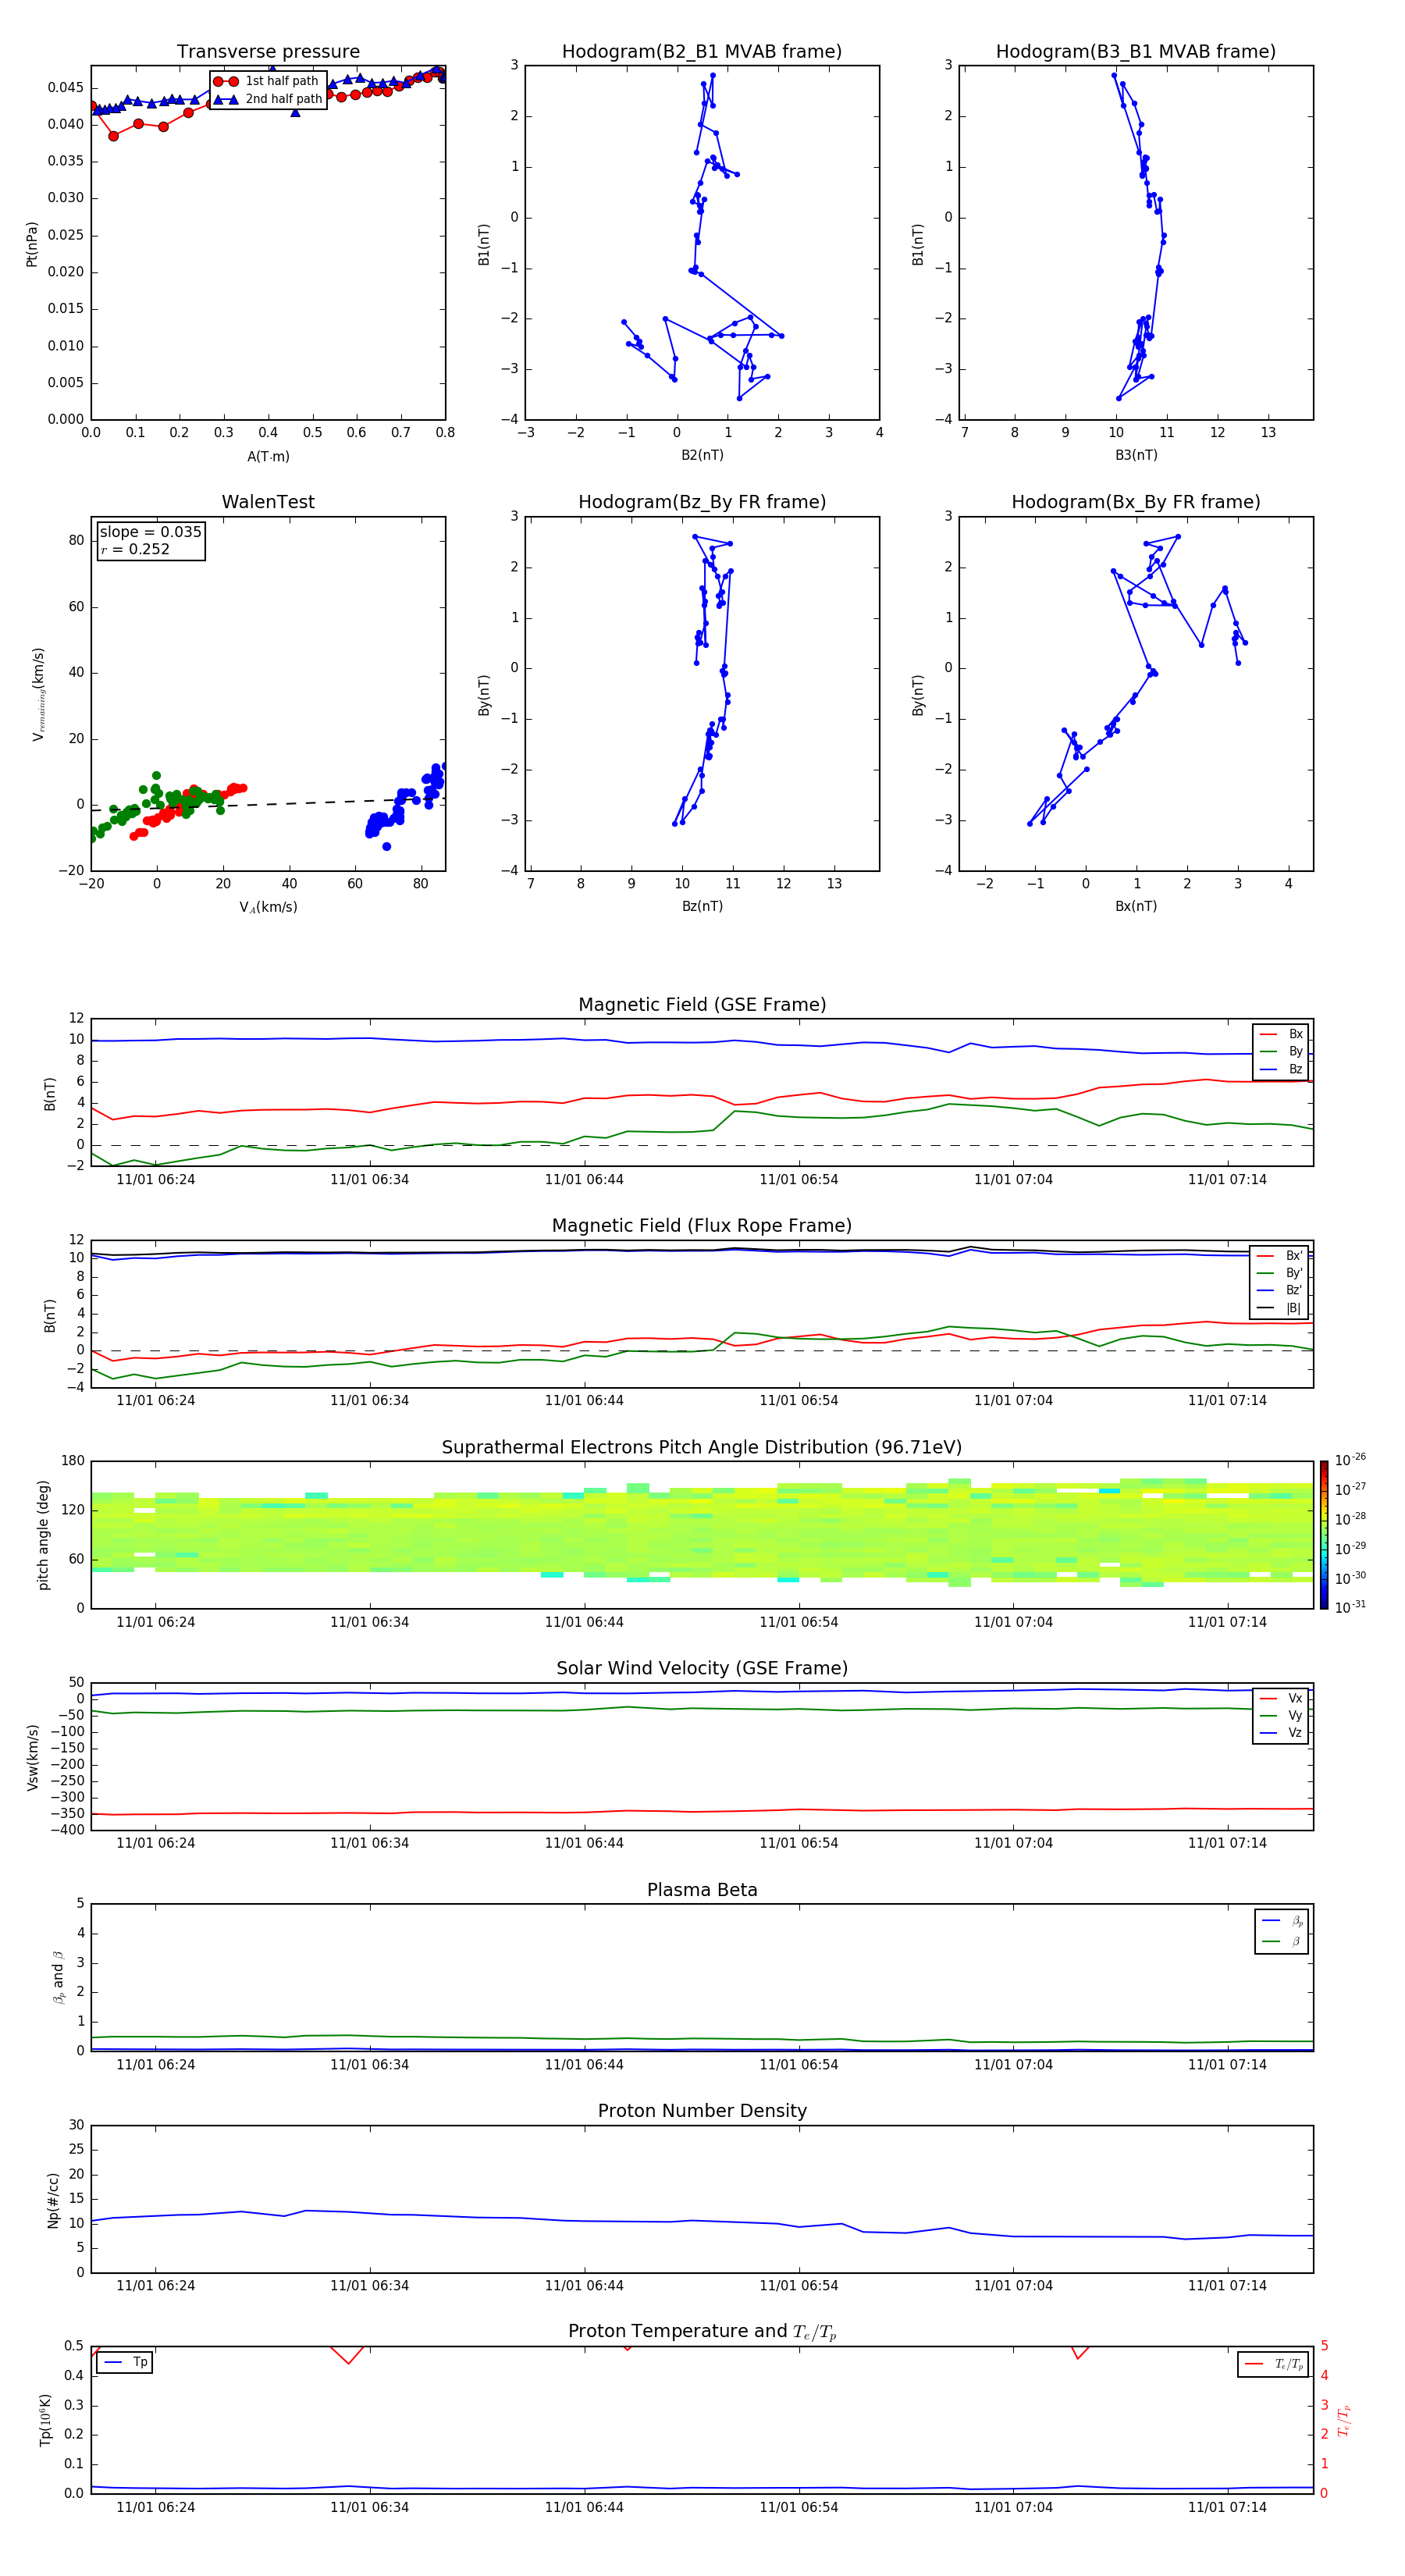Screen dimensions: 1405x2576
Task: Select the "B2(nT)" axis label
Action: point(702,455)
